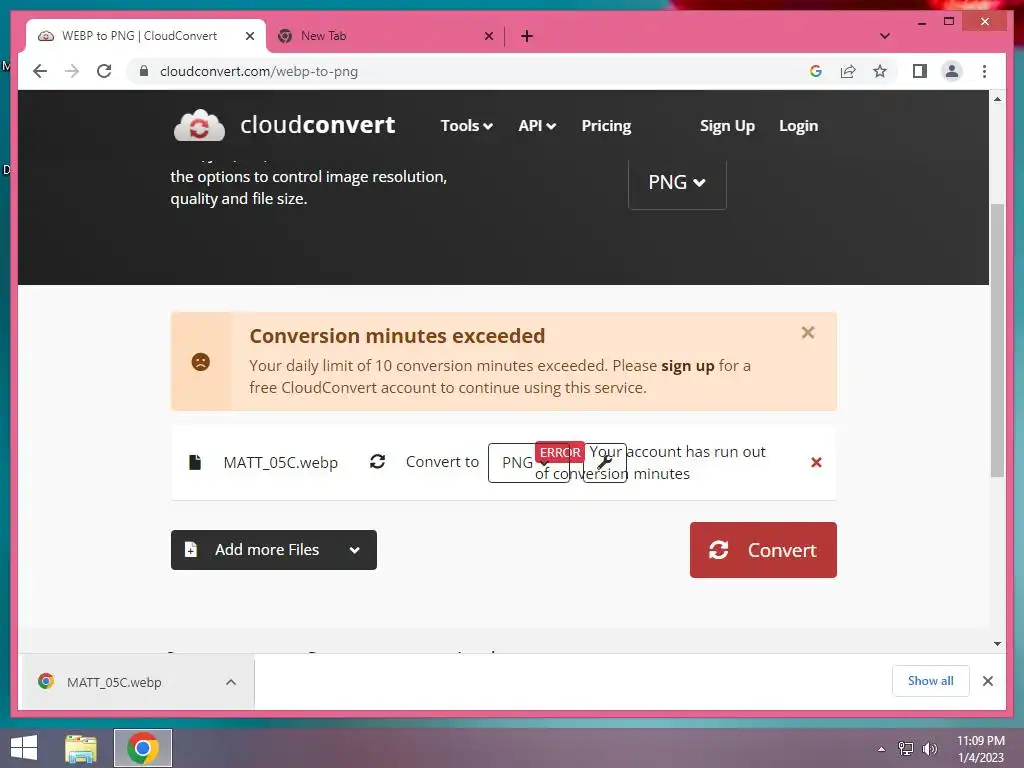The image size is (1024, 768).
Task: Open the taskbar clock and date
Action: [x=980, y=748]
